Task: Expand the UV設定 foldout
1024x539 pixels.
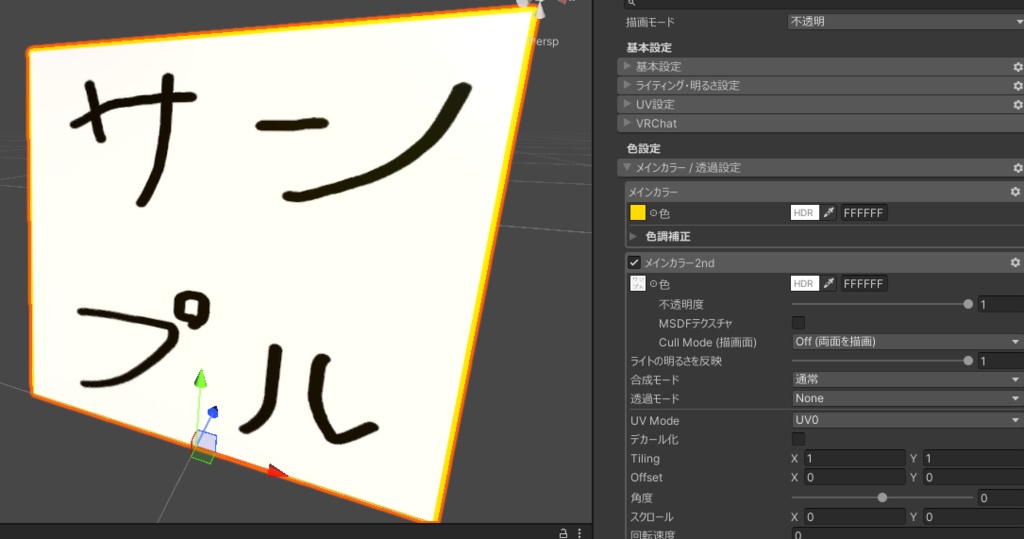Action: click(x=627, y=104)
